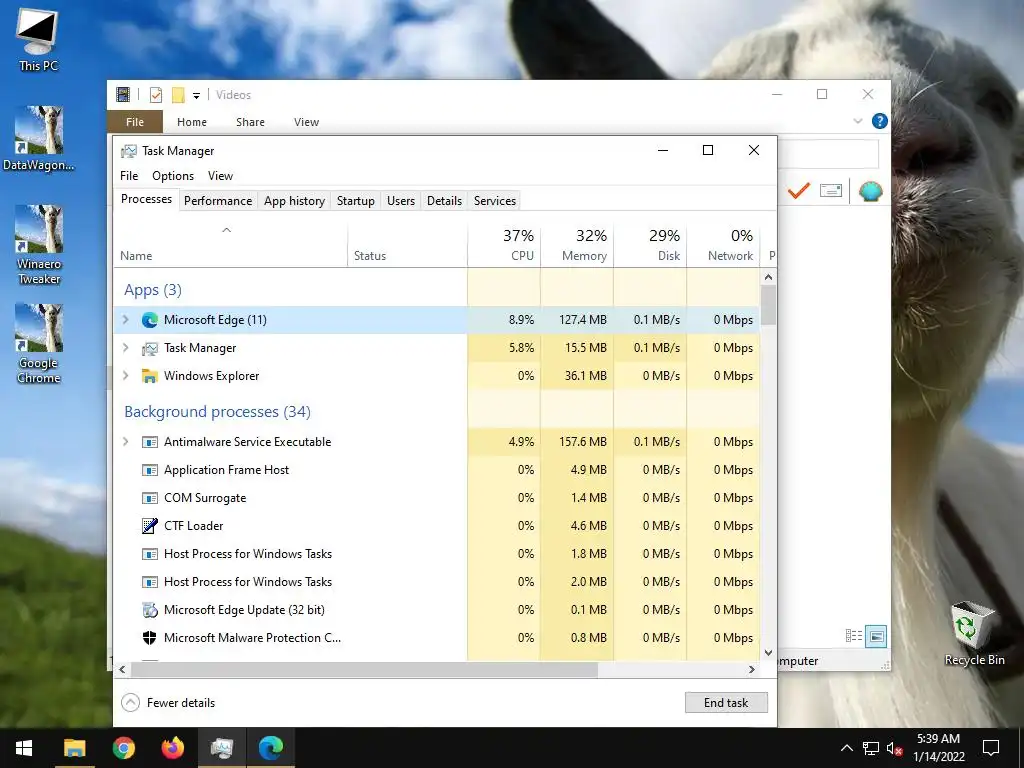Image resolution: width=1024 pixels, height=768 pixels.
Task: Click Task Manager icon in Apps list
Action: pos(150,348)
